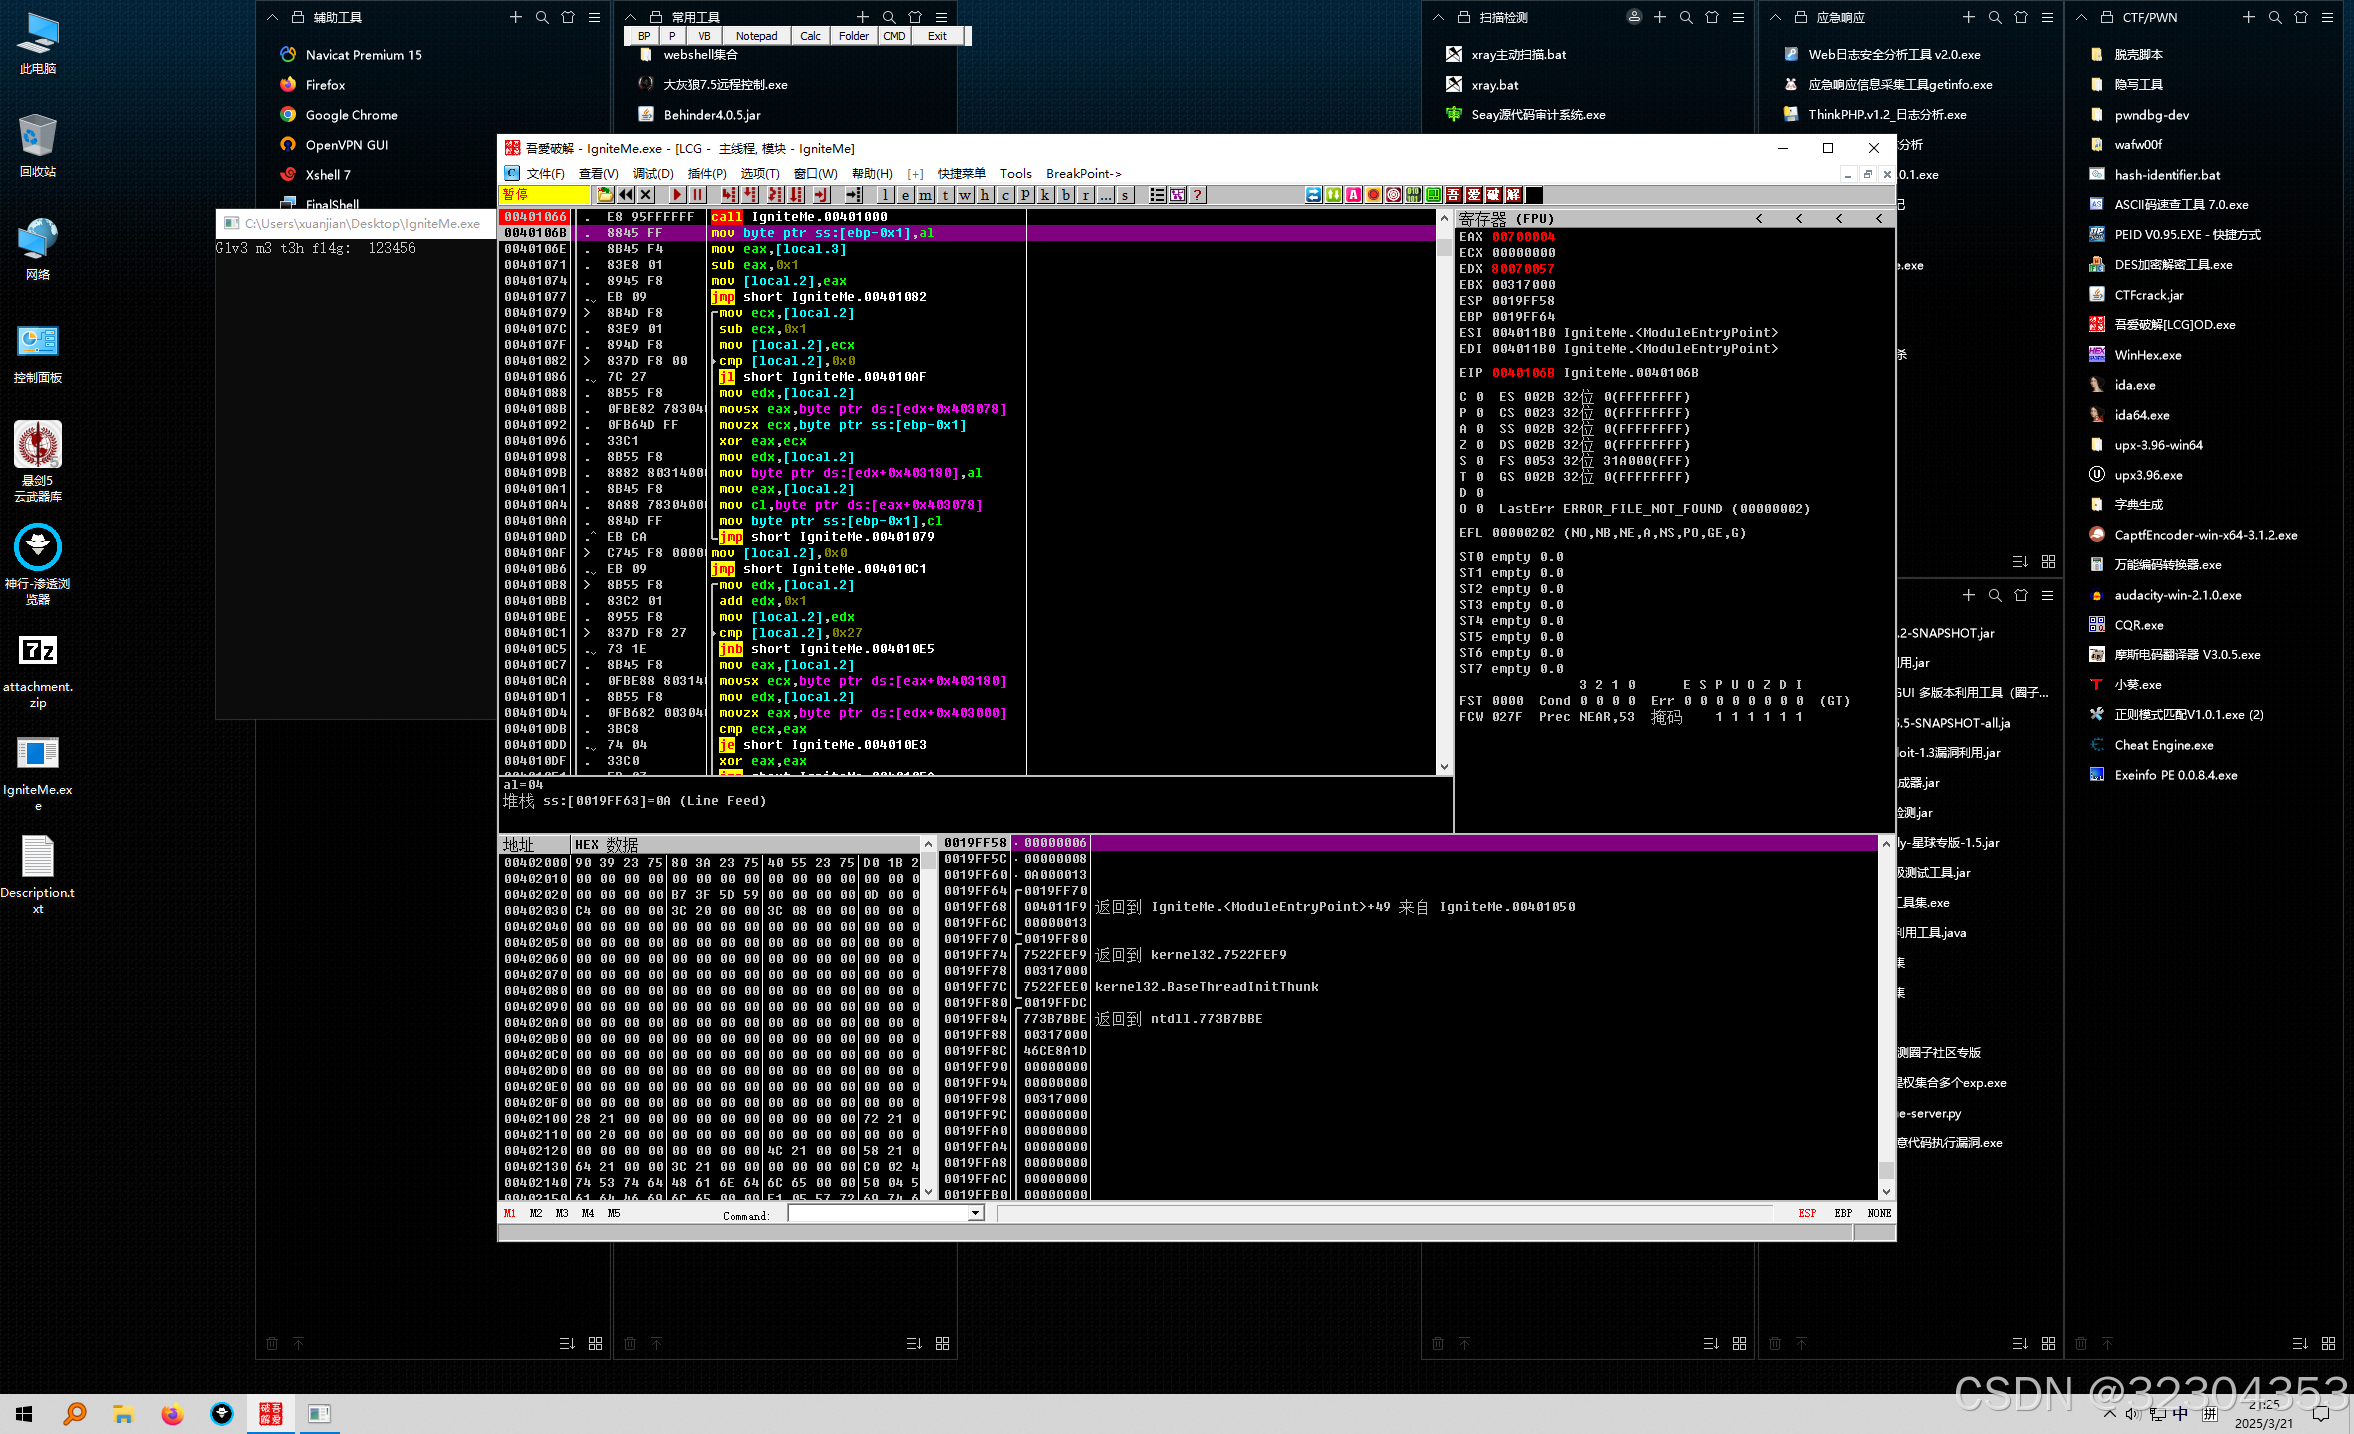Screen dimensions: 2354x1434
Task: Open call stack with 'k' button
Action: click(1046, 195)
